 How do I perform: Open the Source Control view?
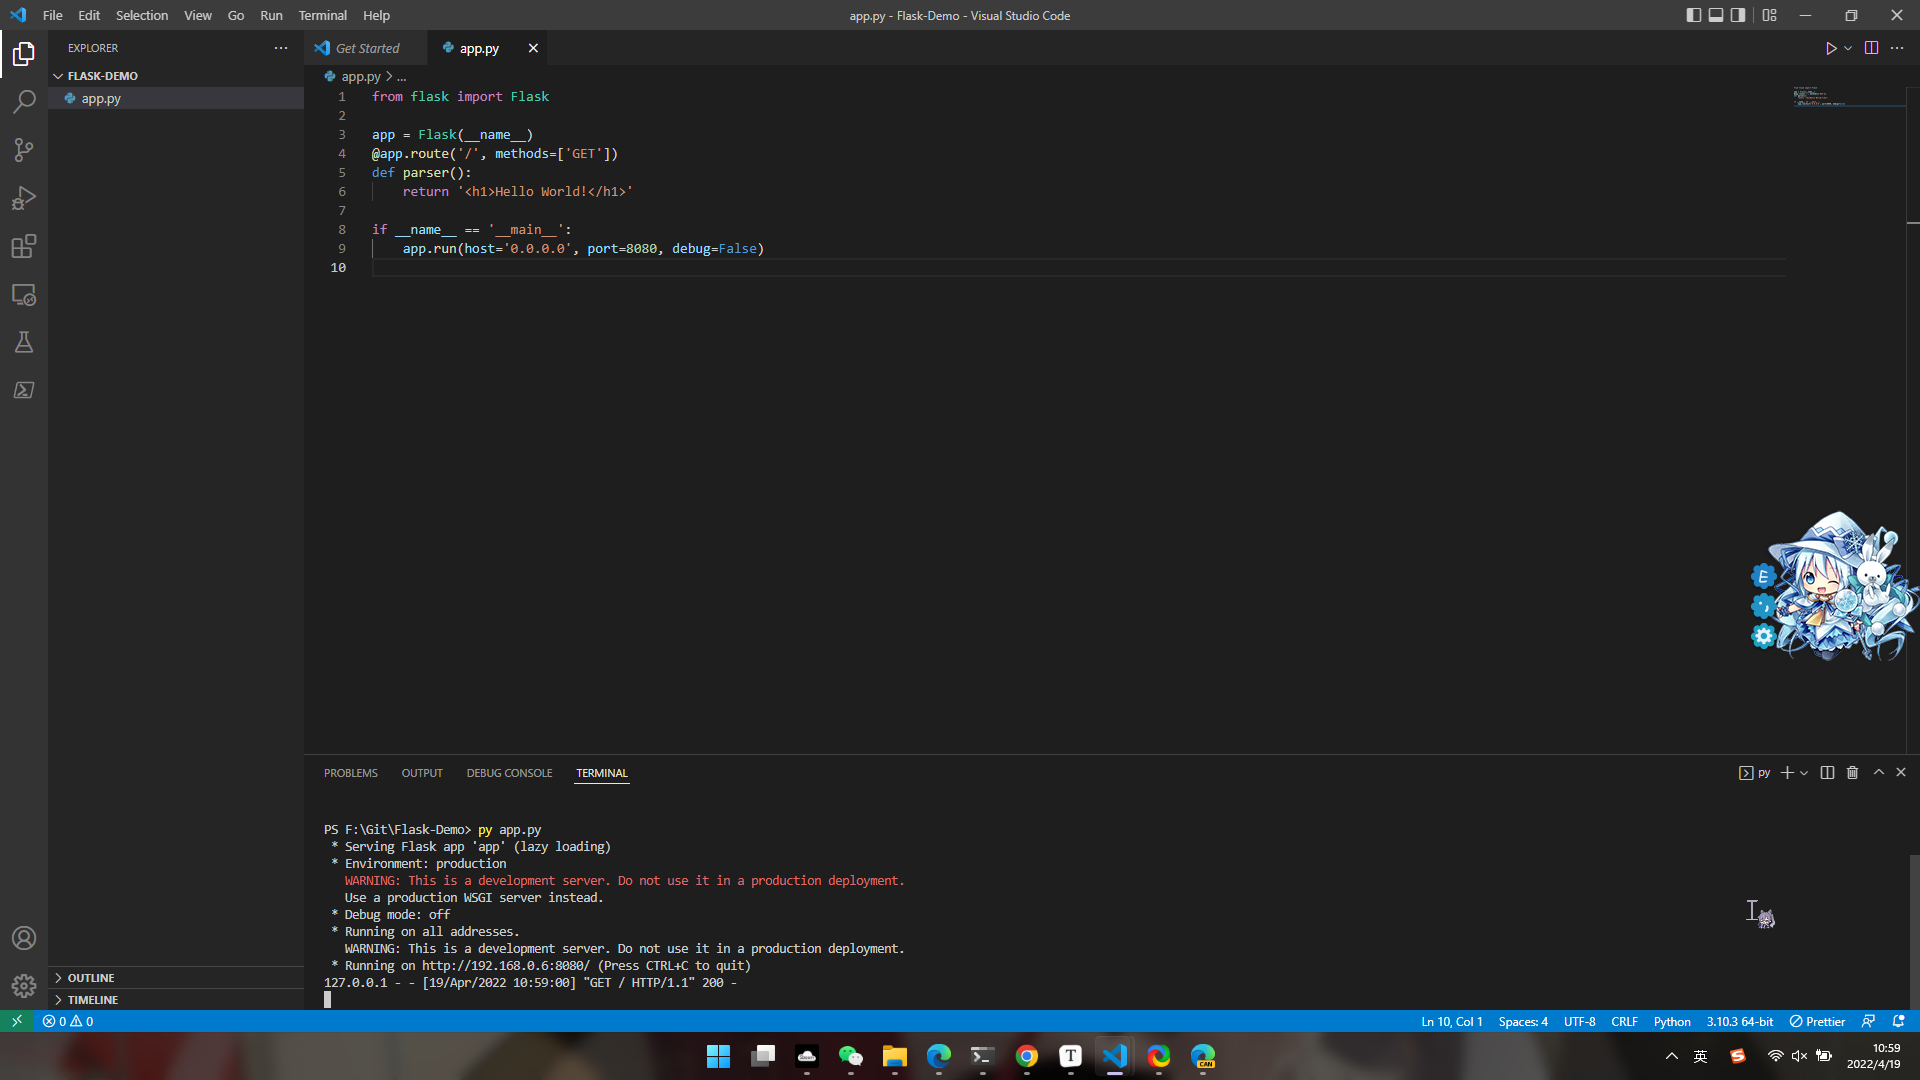point(24,150)
